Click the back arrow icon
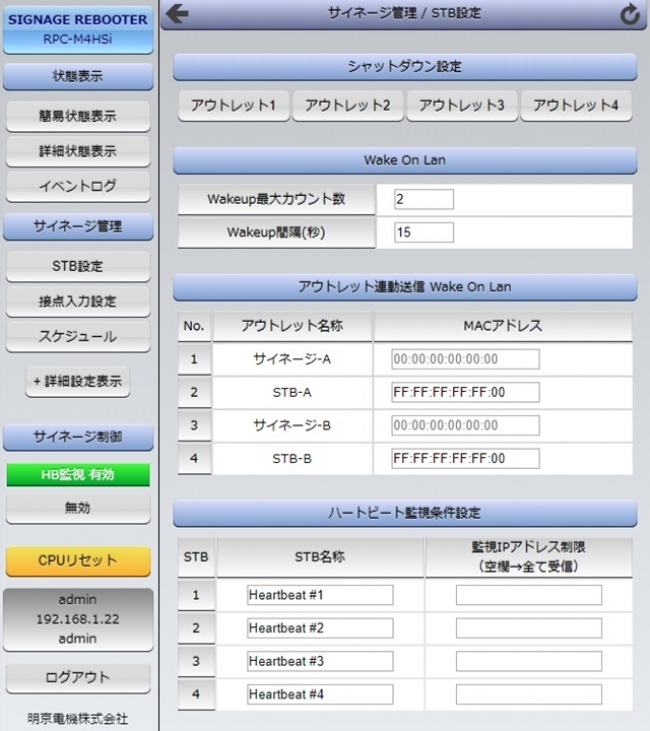The height and width of the screenshot is (731, 650). coord(178,13)
